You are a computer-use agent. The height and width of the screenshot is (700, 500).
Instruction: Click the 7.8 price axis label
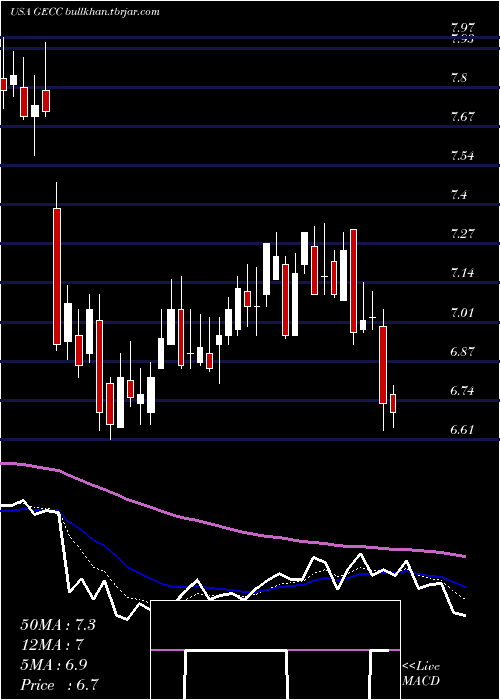pos(459,78)
